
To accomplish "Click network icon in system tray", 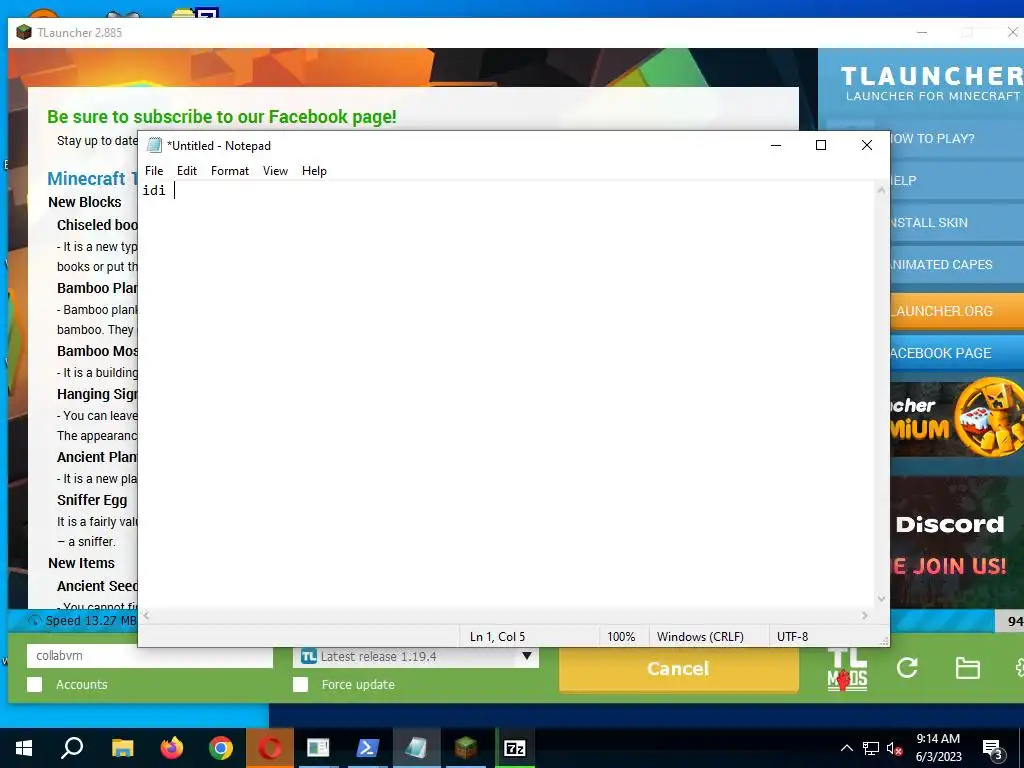I will point(871,748).
